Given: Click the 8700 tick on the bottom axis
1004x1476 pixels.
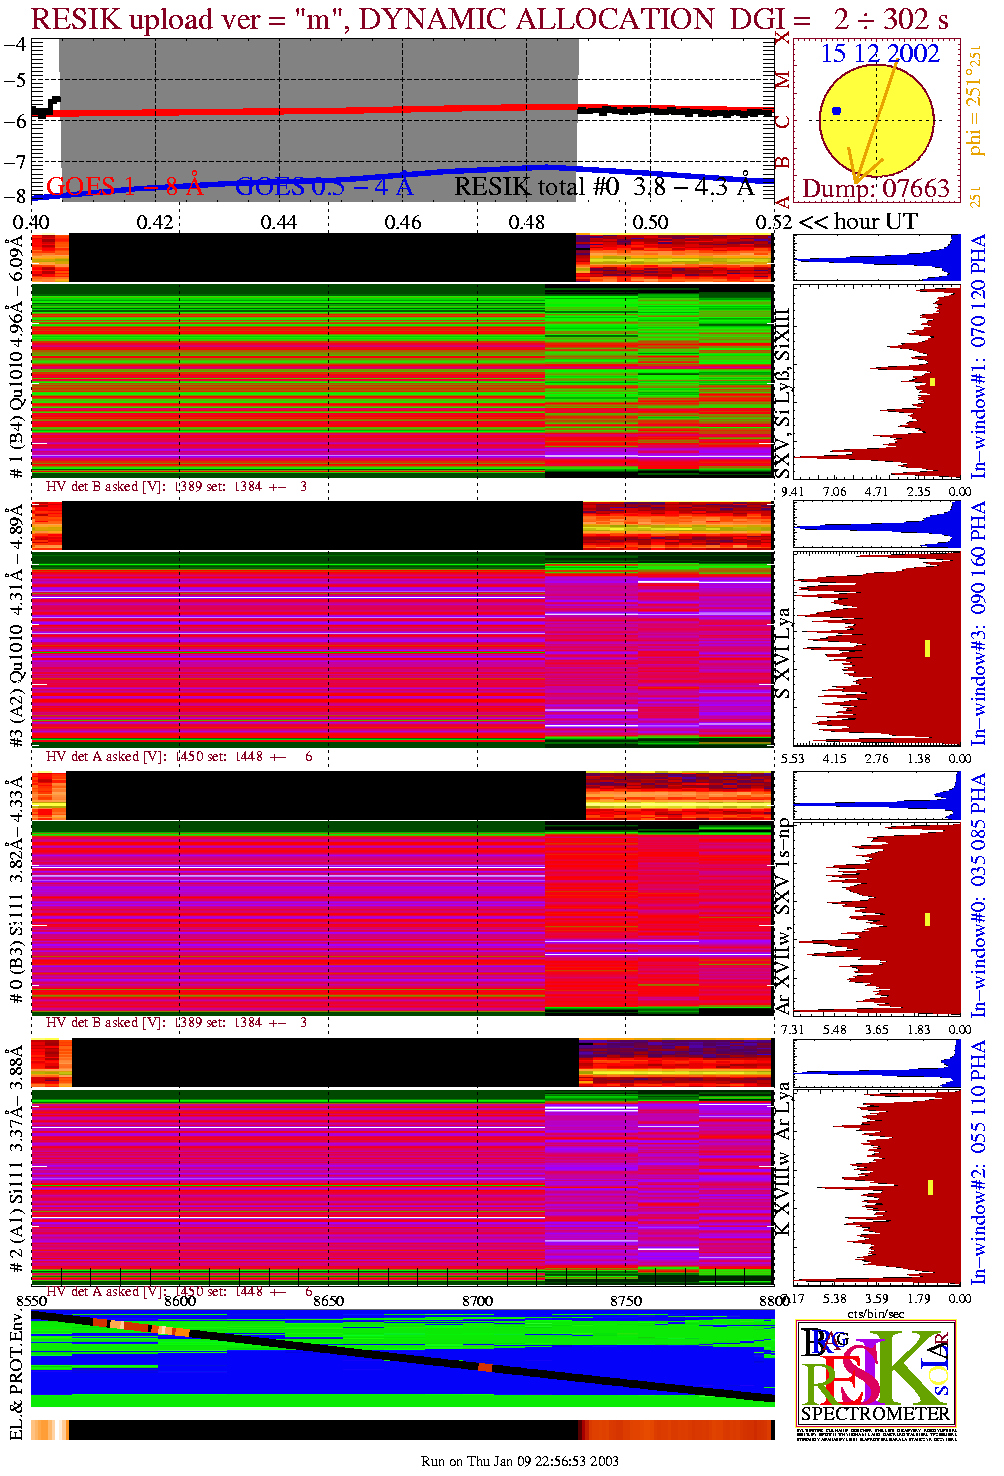Looking at the screenshot, I should click(x=477, y=1301).
